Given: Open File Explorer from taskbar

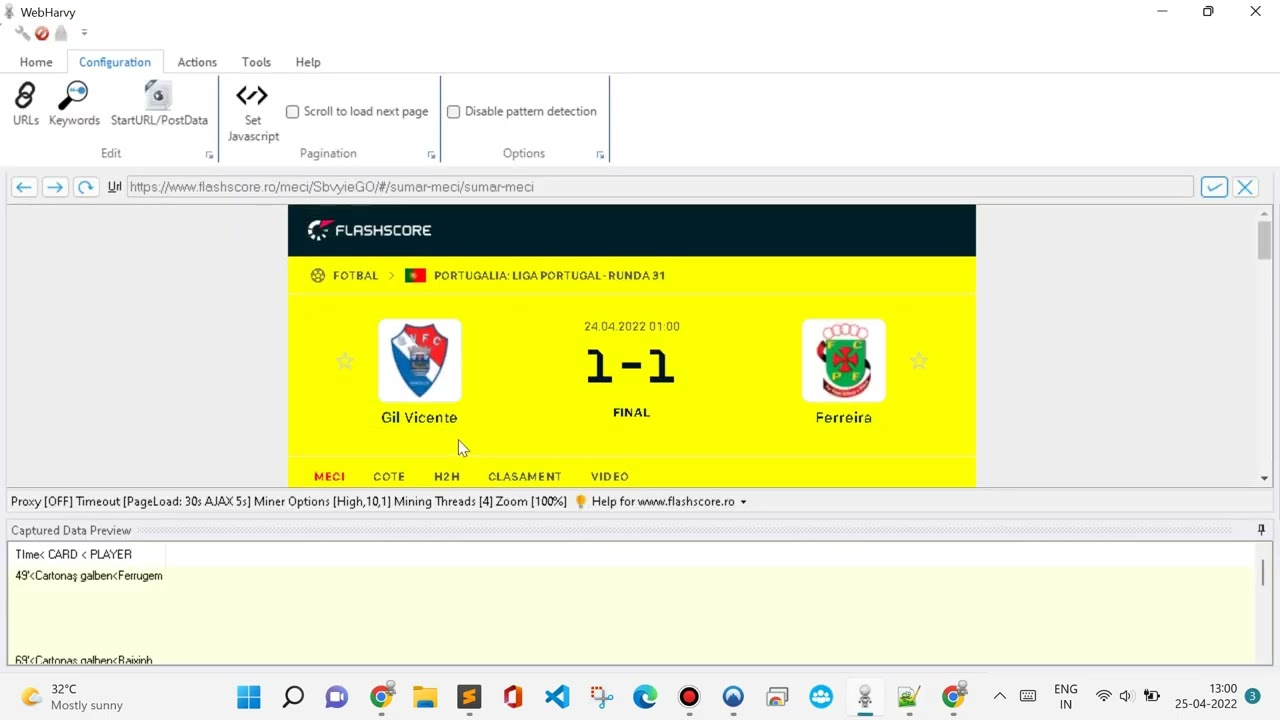Looking at the screenshot, I should click(425, 697).
